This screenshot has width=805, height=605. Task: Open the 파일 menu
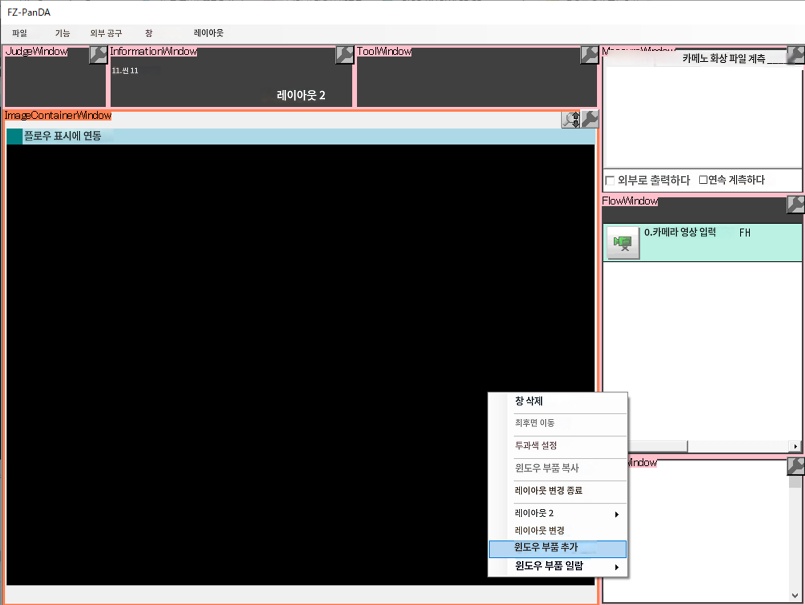(20, 33)
